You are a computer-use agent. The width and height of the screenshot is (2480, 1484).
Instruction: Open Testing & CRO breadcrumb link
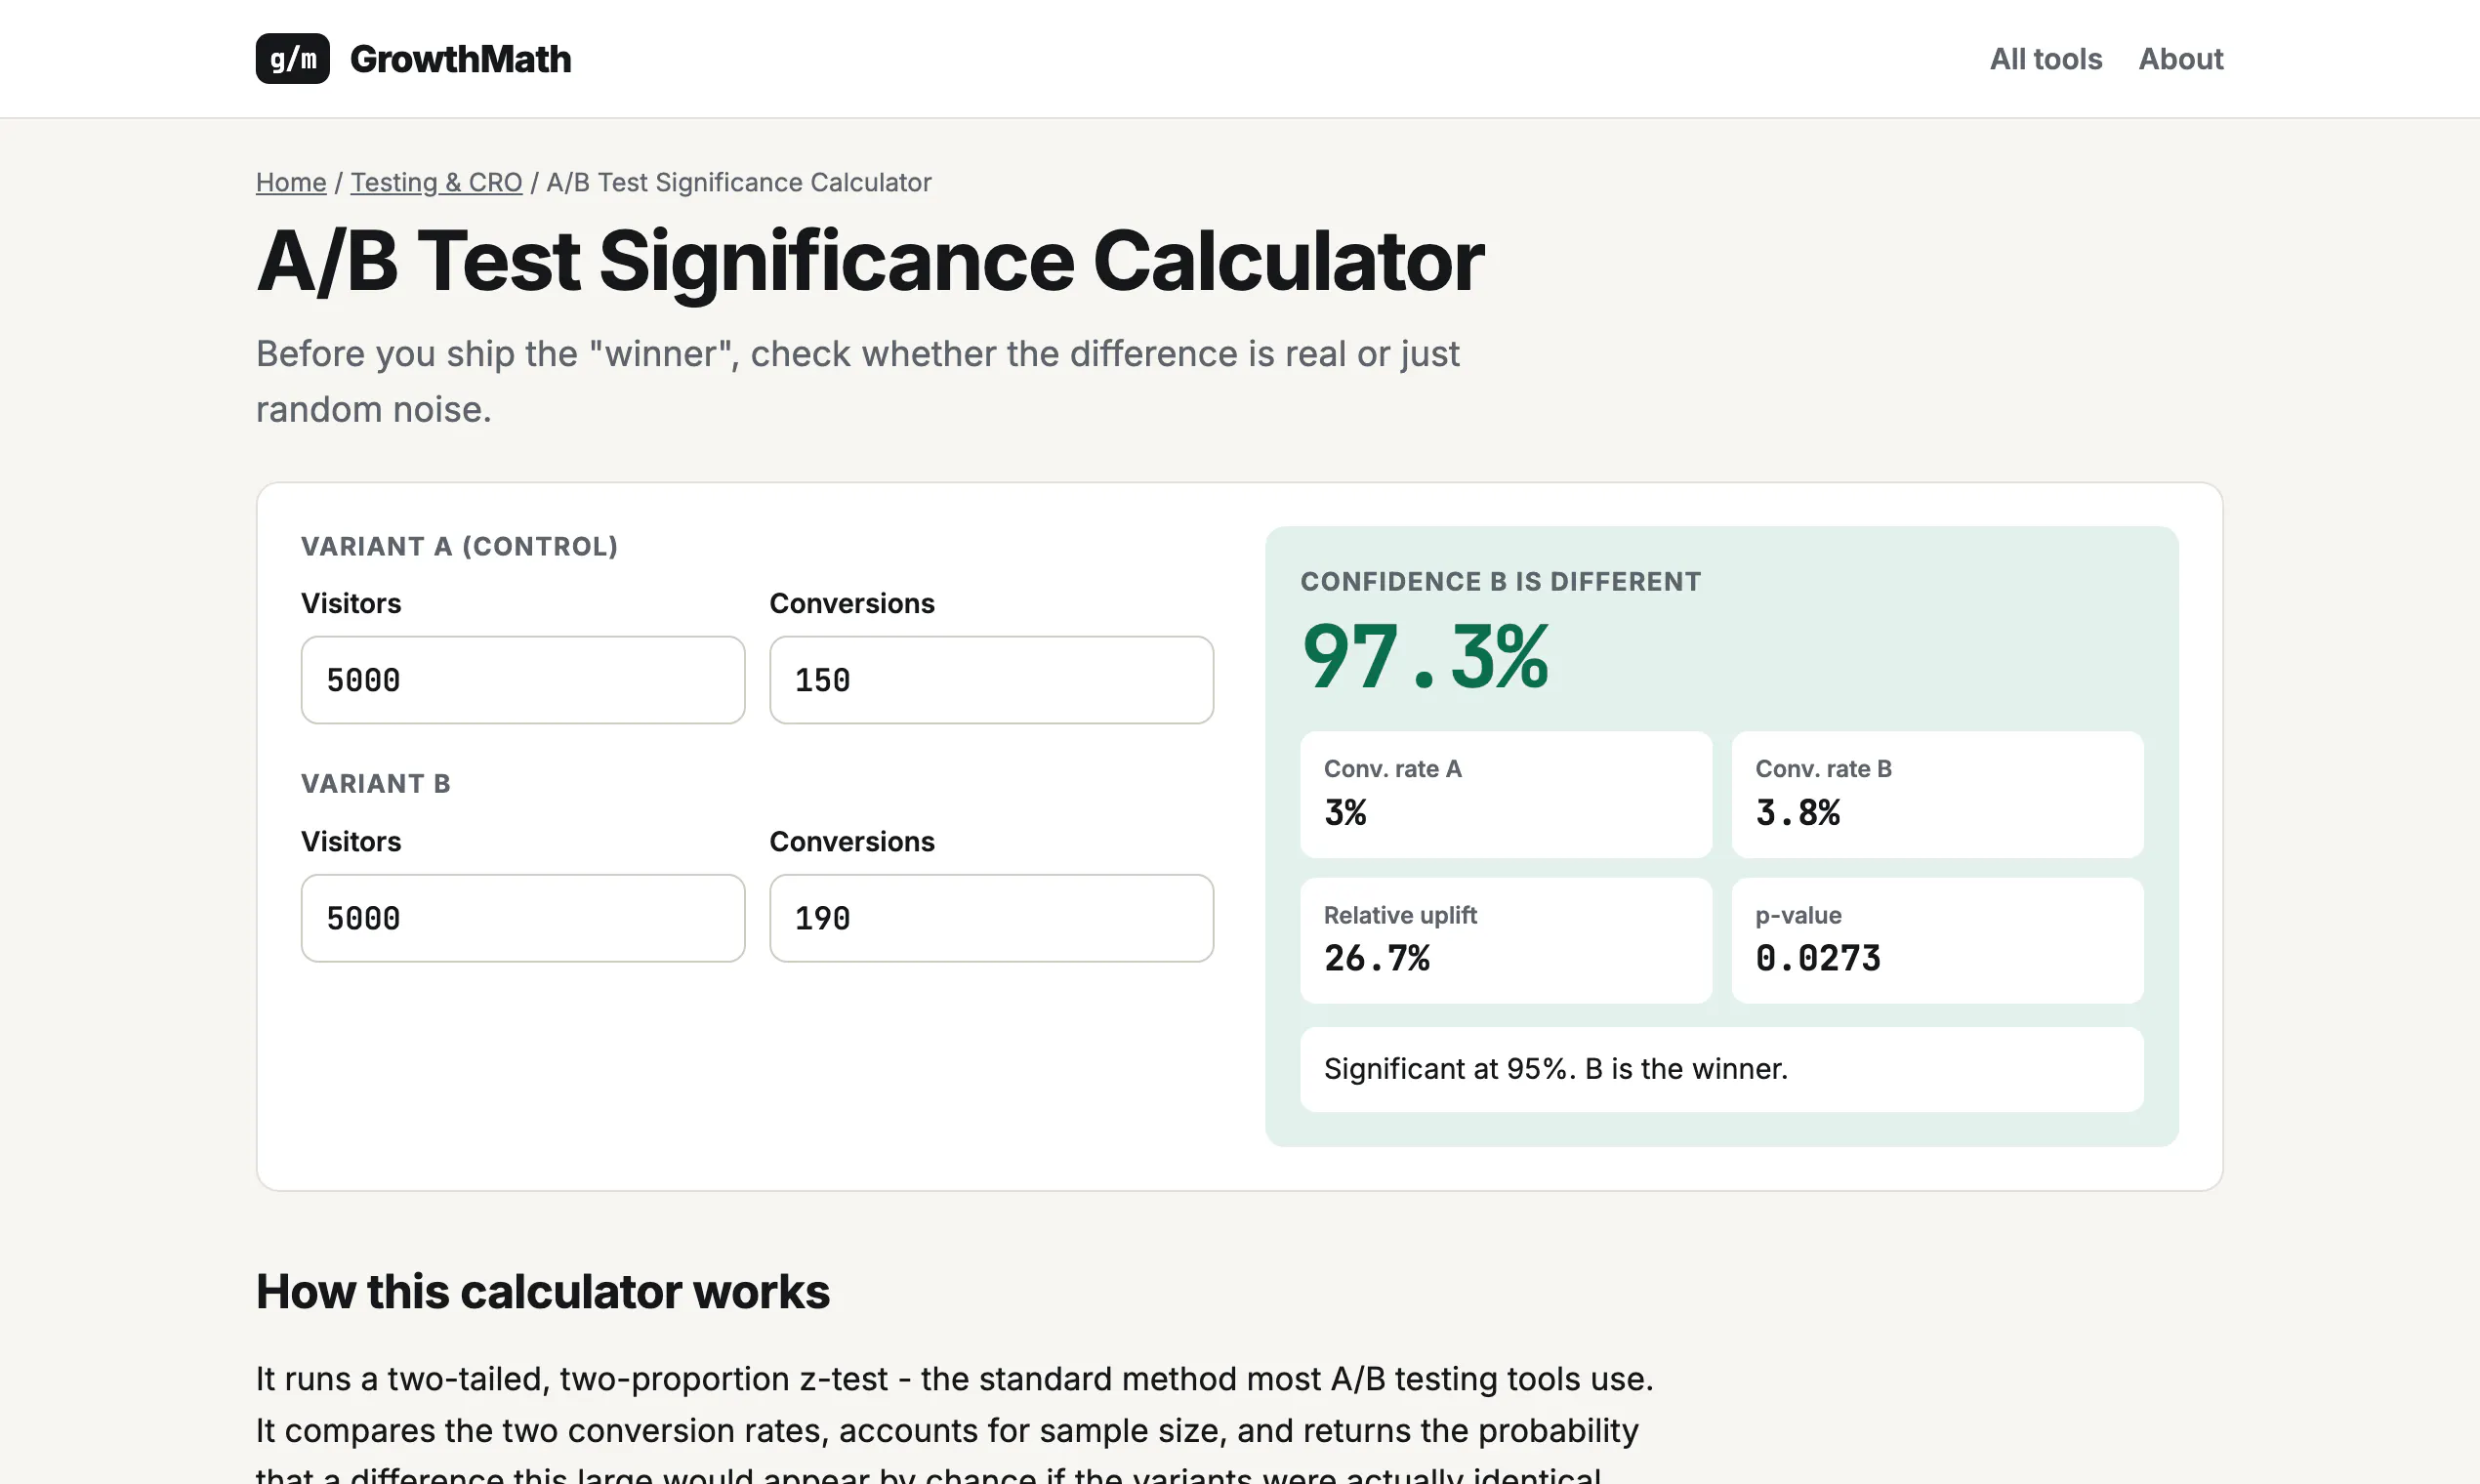pos(436,182)
